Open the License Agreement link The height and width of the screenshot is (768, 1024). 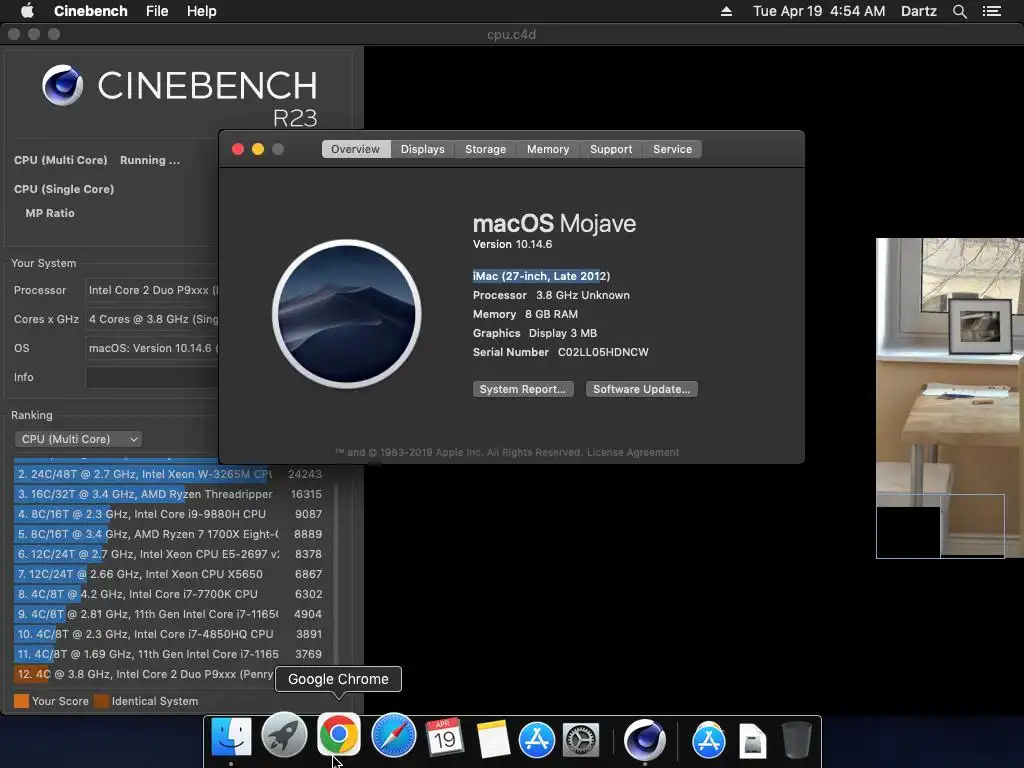pos(633,452)
